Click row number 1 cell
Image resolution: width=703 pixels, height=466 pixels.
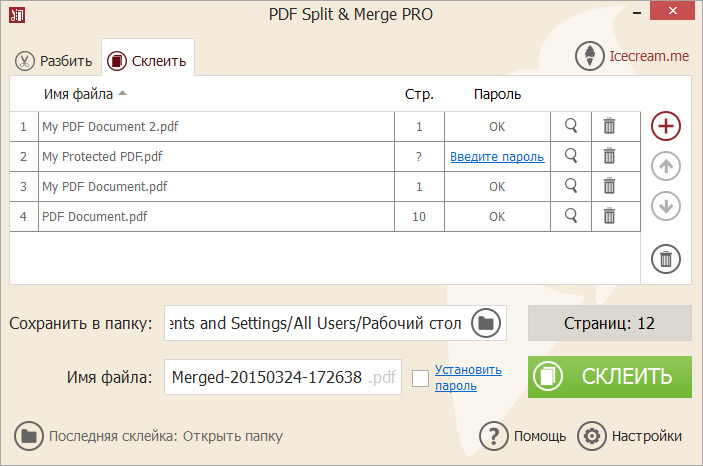(24, 127)
